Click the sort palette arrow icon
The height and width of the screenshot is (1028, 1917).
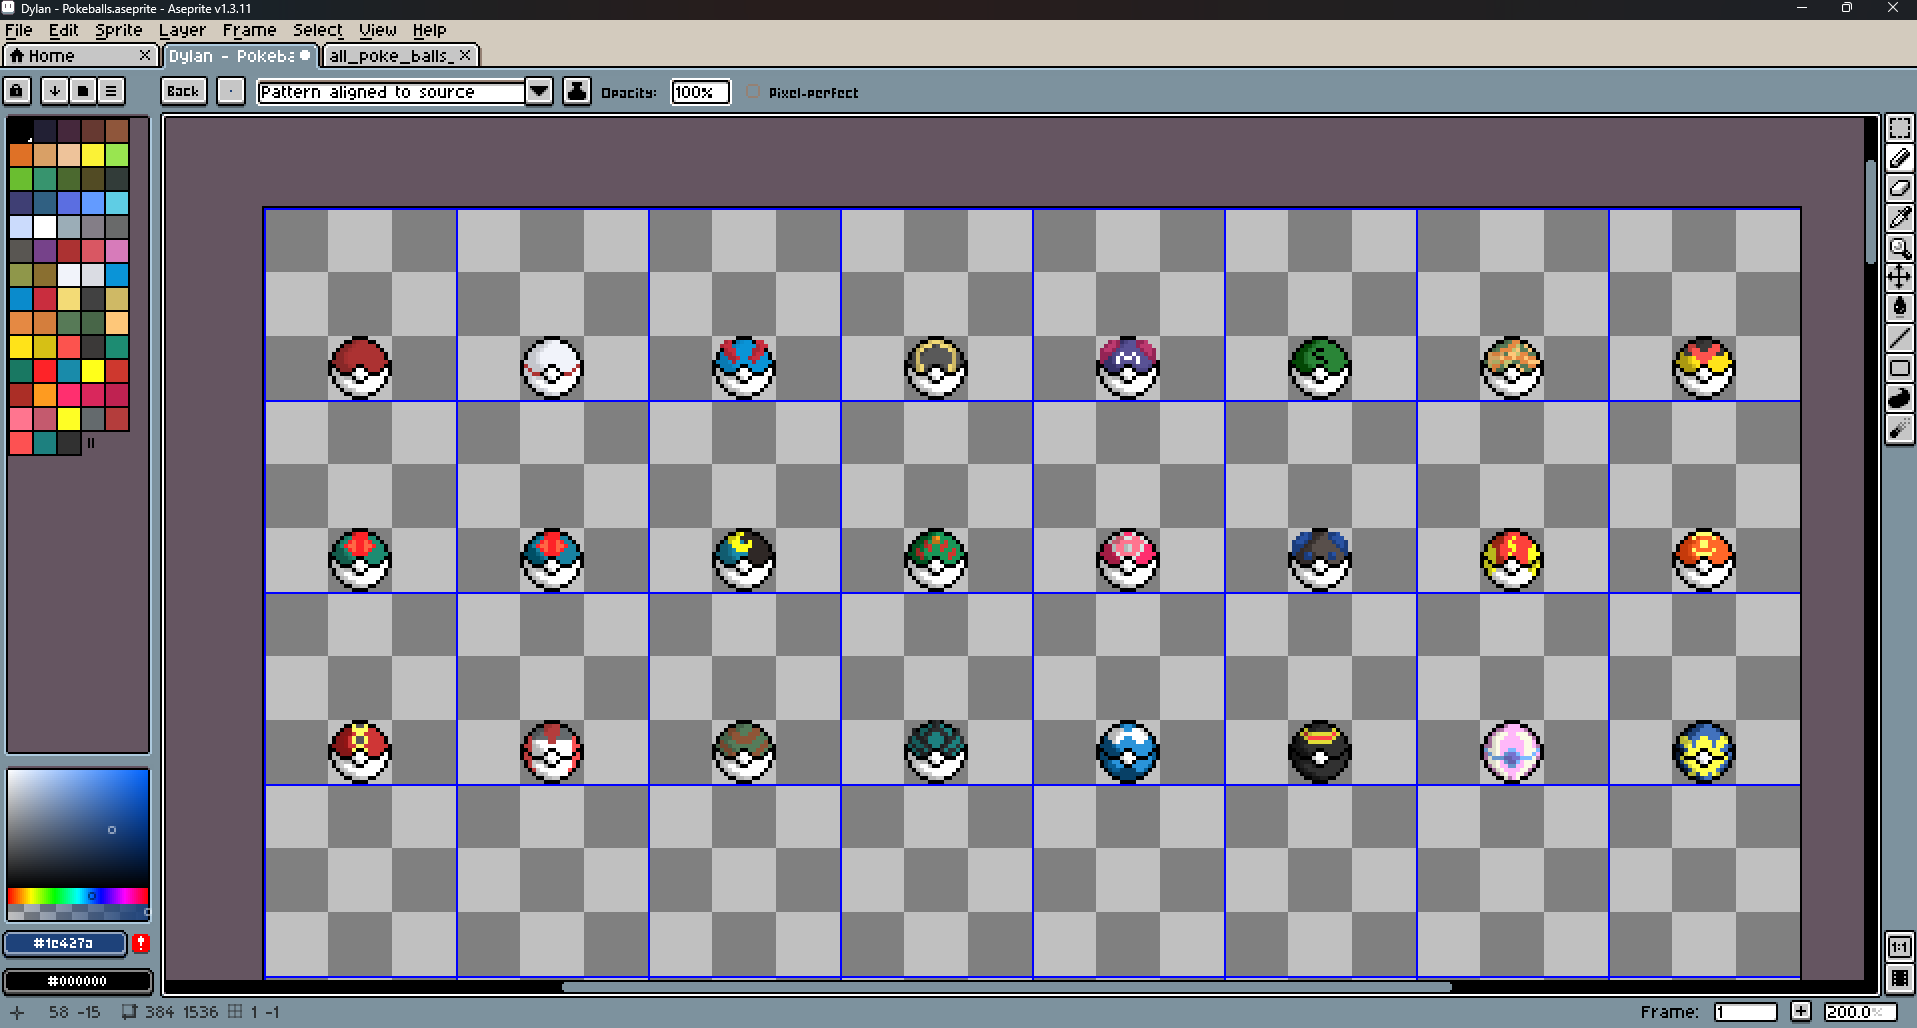tap(54, 91)
